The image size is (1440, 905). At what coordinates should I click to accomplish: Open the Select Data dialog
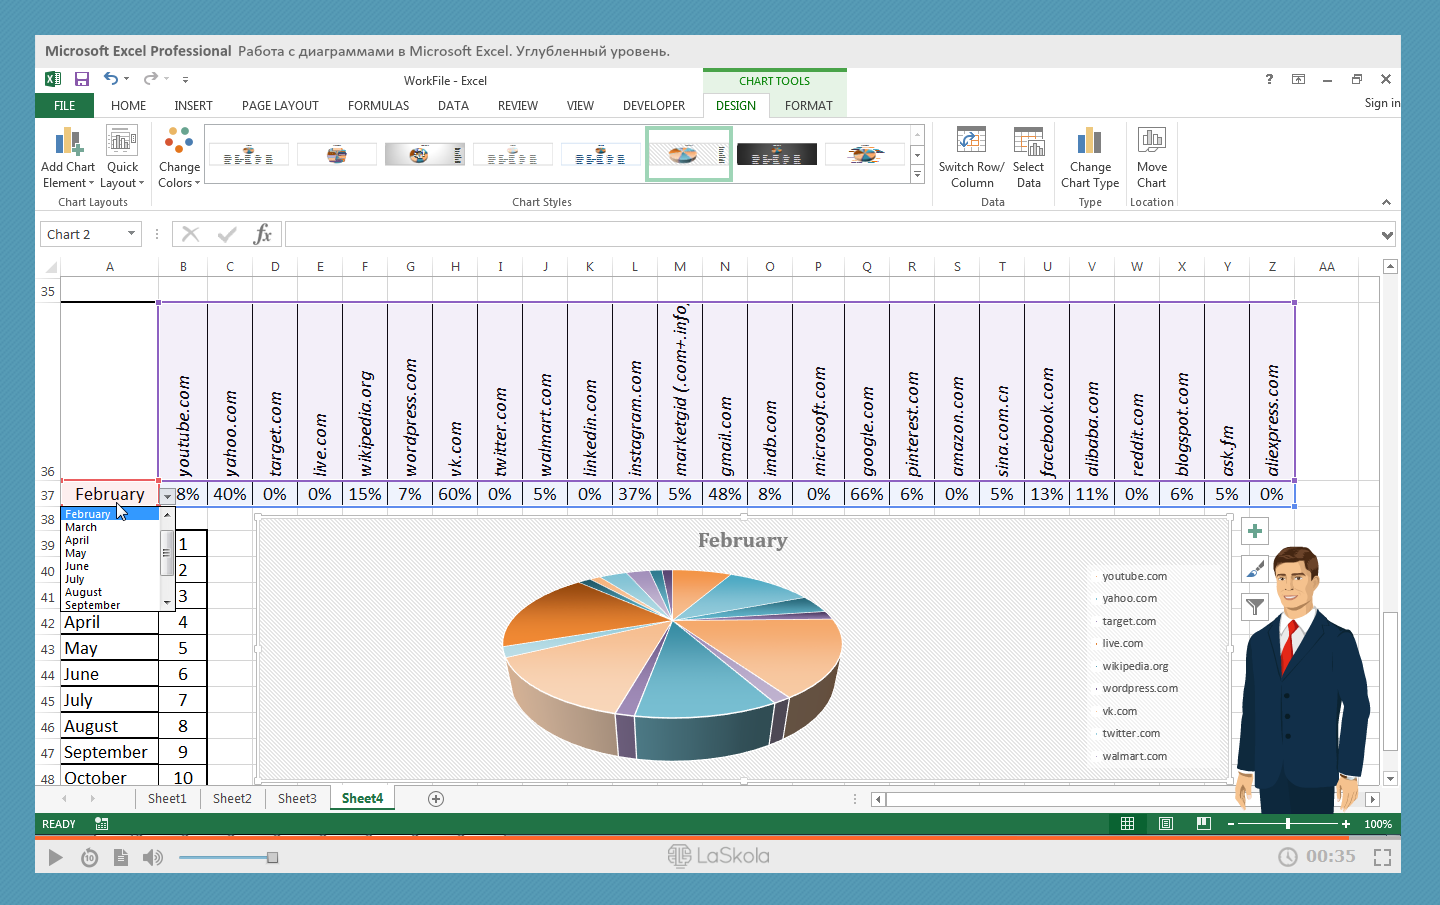point(1028,142)
